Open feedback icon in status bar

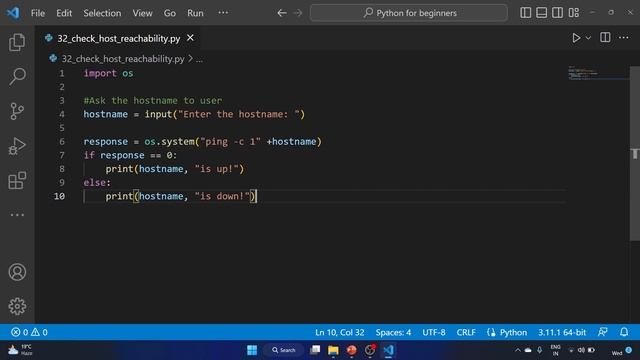tap(603, 332)
